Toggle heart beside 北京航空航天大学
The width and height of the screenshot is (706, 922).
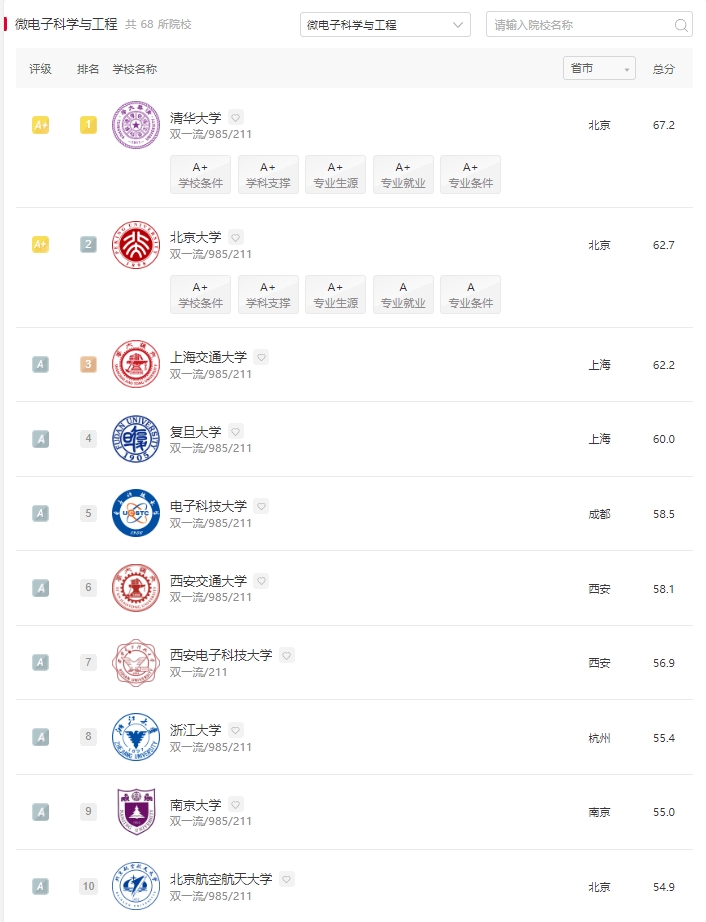coord(286,879)
